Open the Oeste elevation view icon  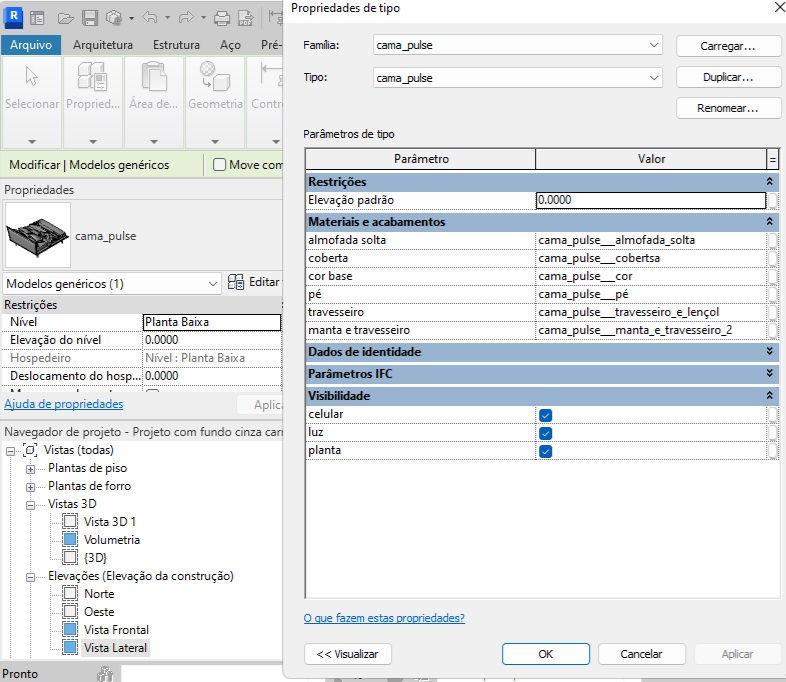[x=70, y=612]
